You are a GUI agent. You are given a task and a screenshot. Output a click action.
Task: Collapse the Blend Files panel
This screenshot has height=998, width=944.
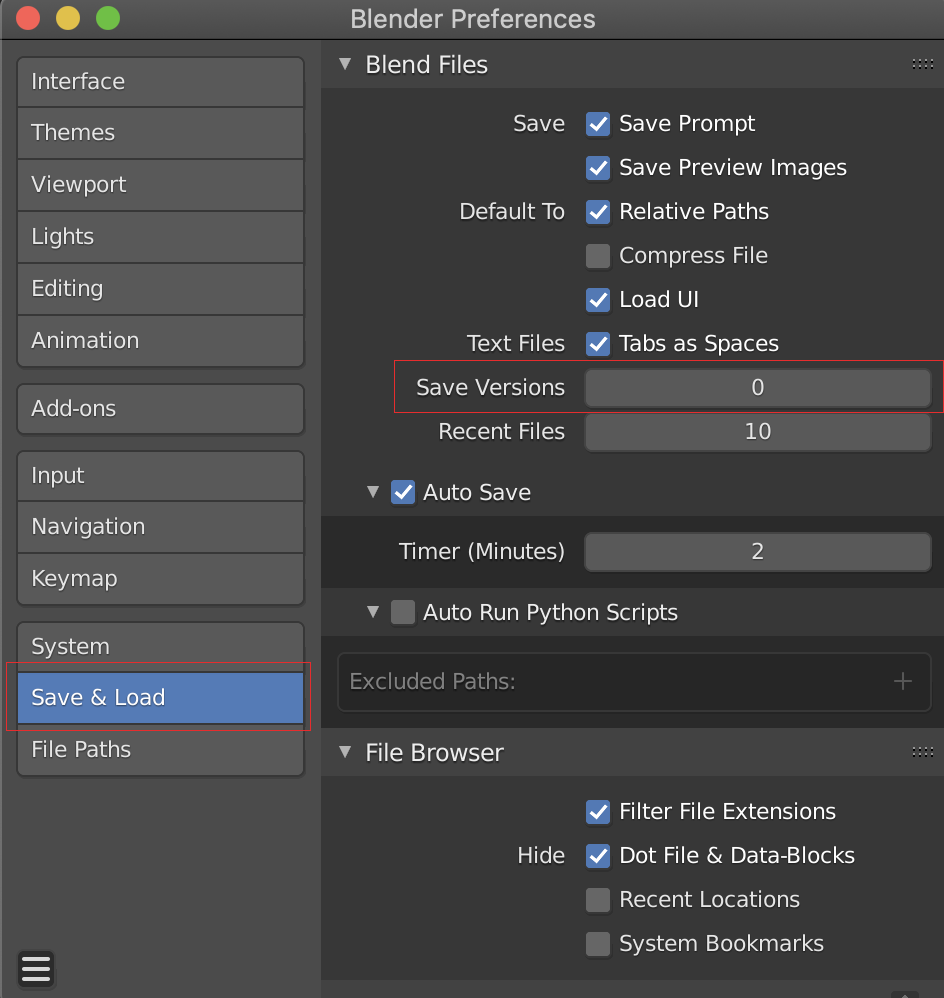pos(345,64)
